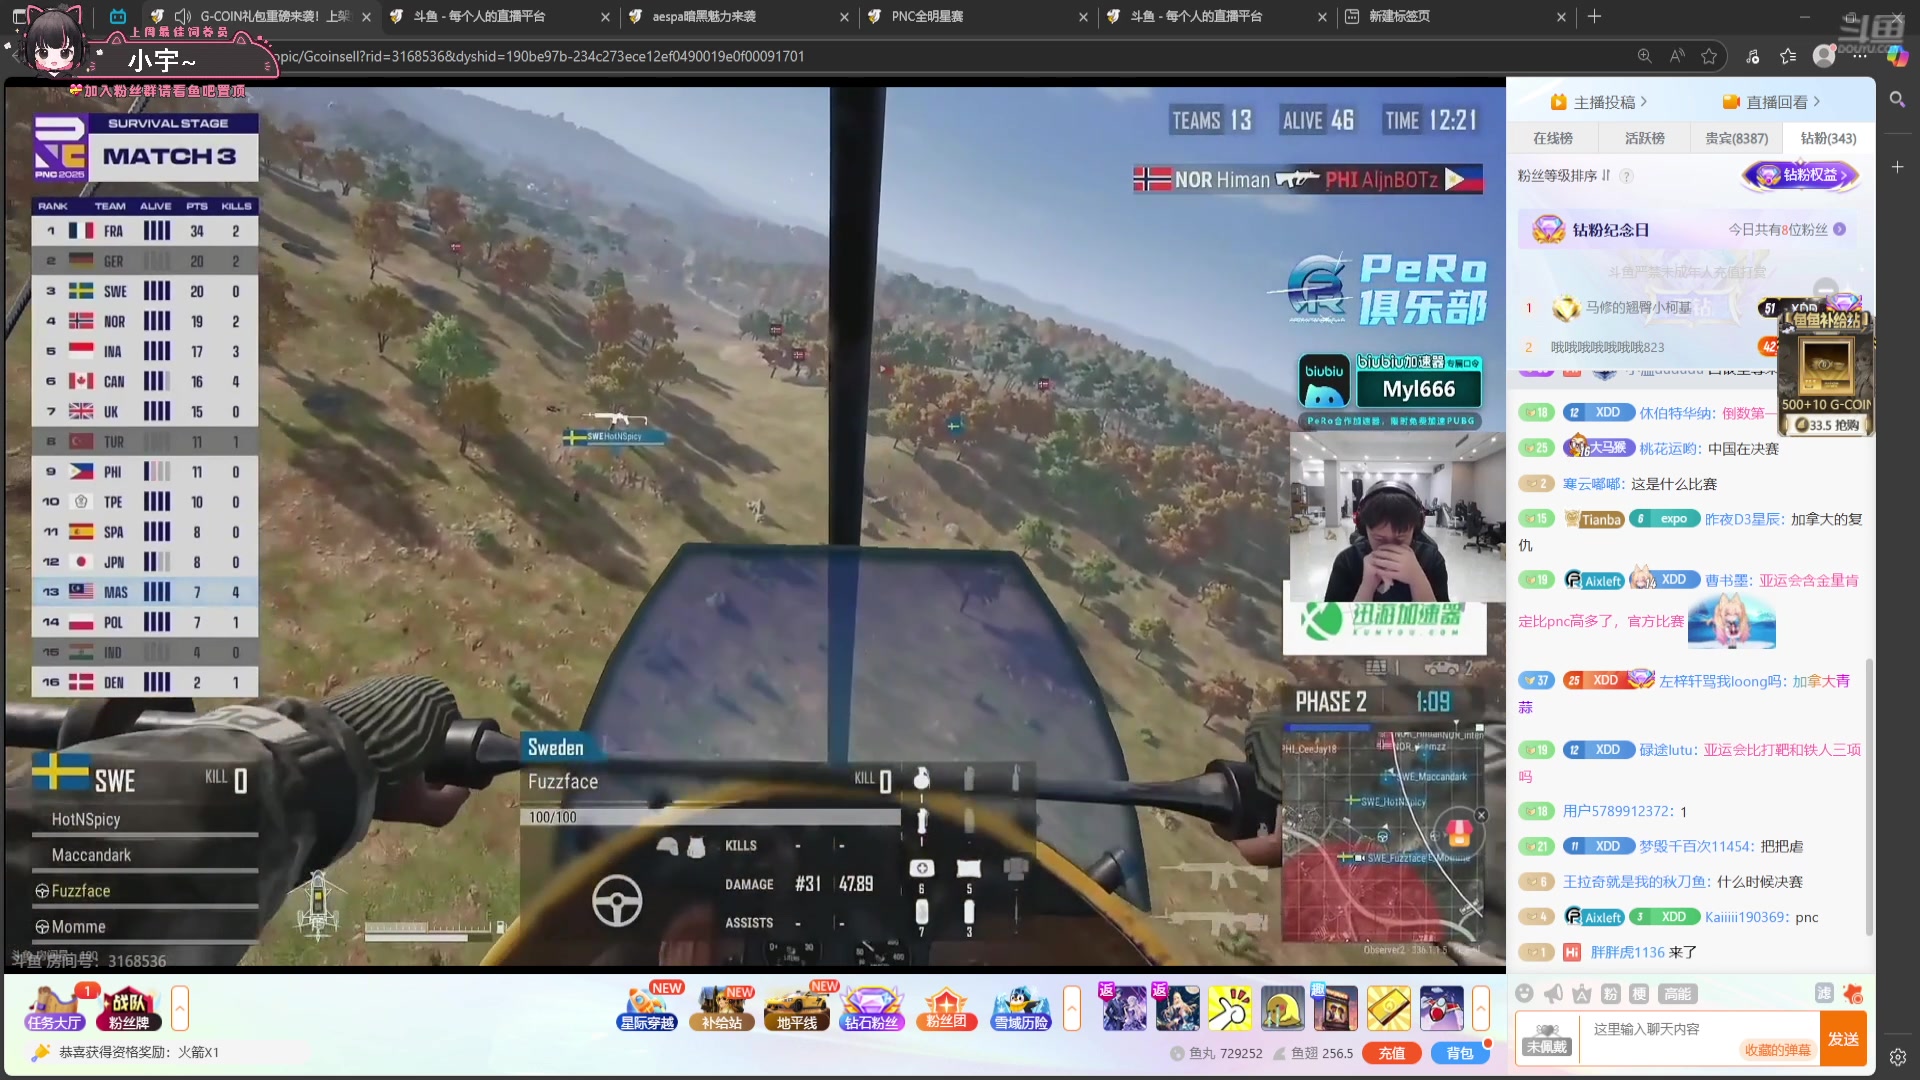Add page to favorites with star icon

[x=1709, y=56]
